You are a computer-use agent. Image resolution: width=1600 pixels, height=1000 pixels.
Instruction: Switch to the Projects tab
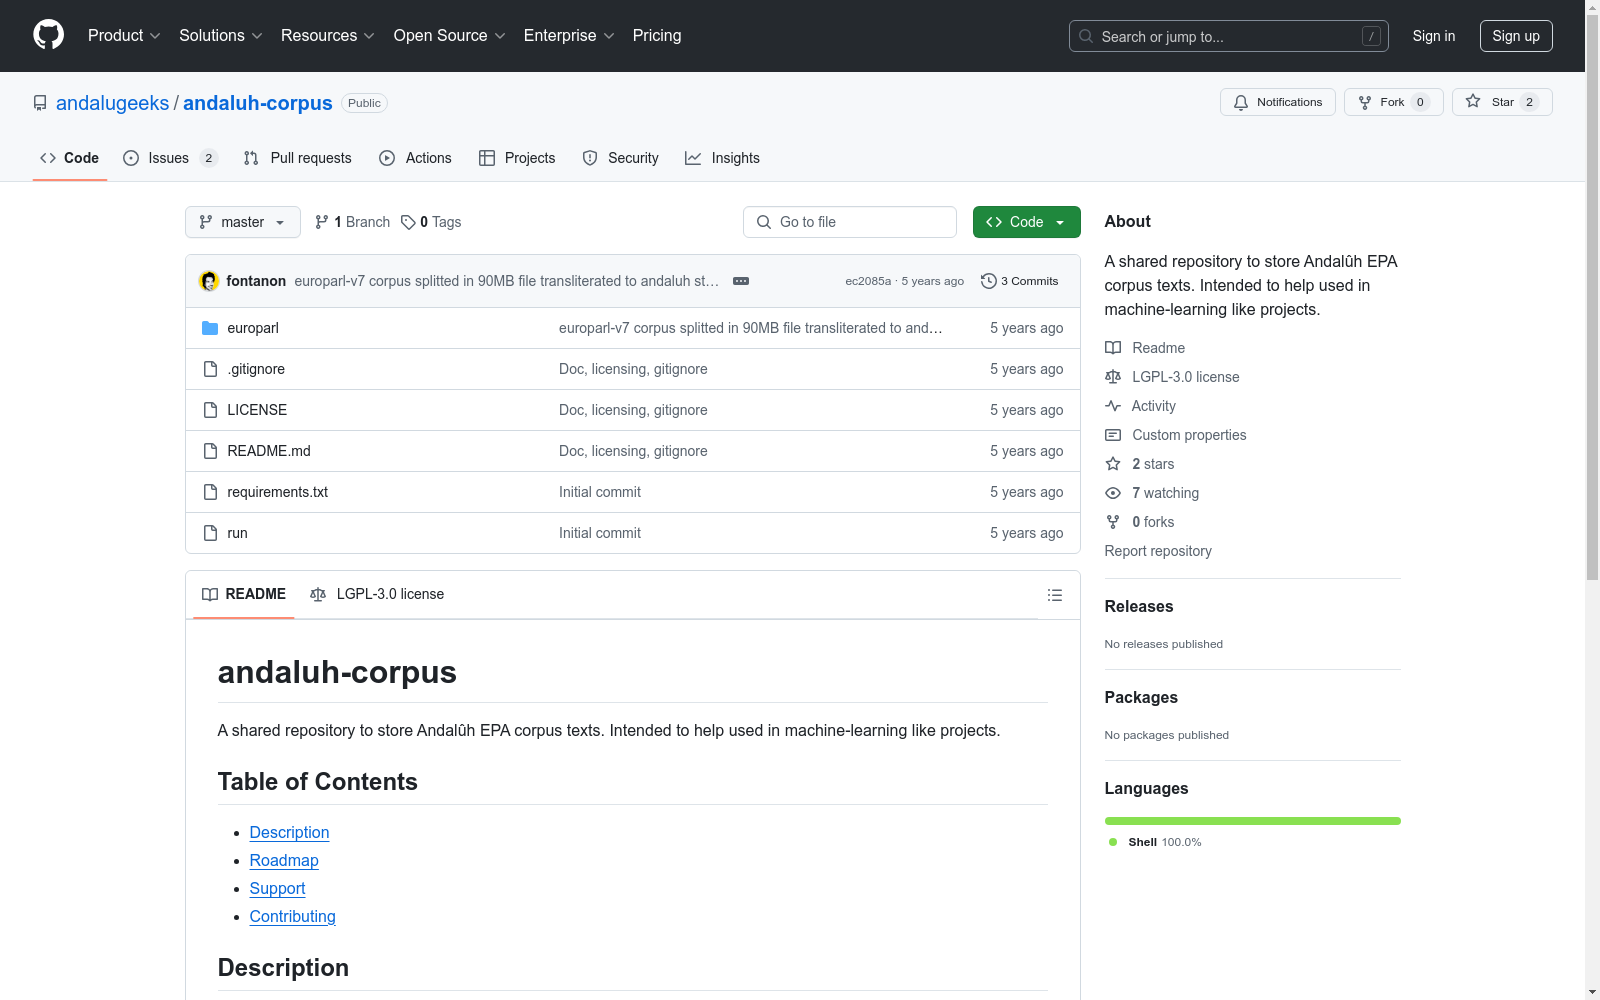[x=517, y=158]
